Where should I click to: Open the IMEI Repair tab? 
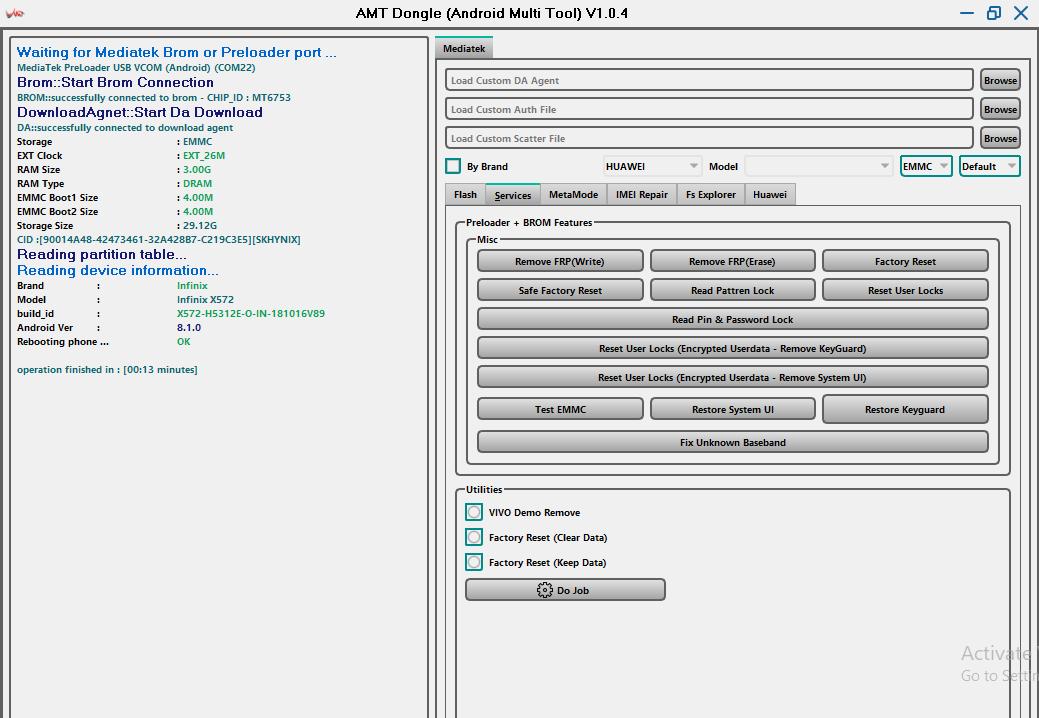tap(641, 195)
